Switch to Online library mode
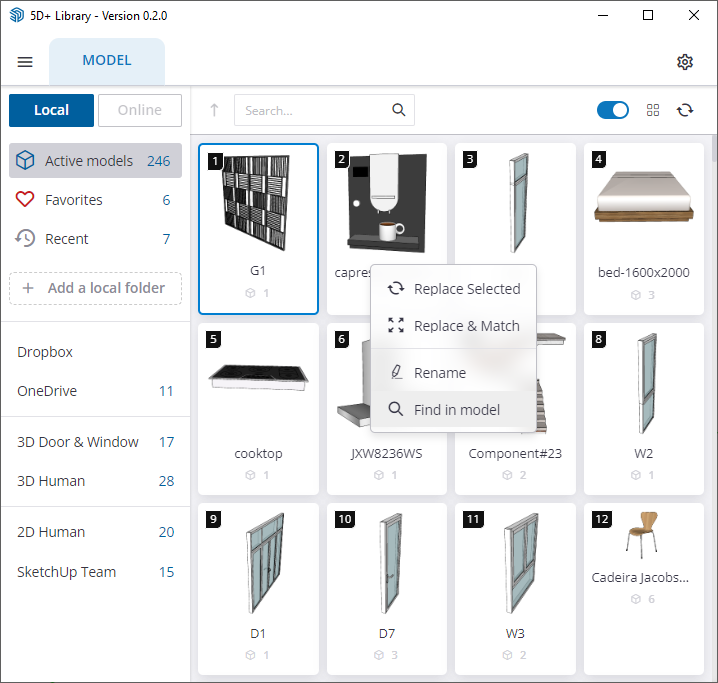Image resolution: width=718 pixels, height=683 pixels. [140, 110]
